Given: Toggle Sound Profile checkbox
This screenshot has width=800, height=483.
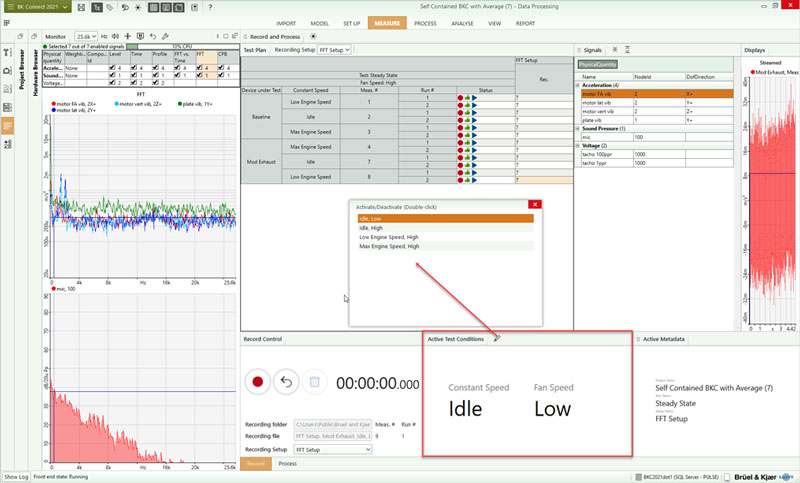Looking at the screenshot, I should (156, 75).
